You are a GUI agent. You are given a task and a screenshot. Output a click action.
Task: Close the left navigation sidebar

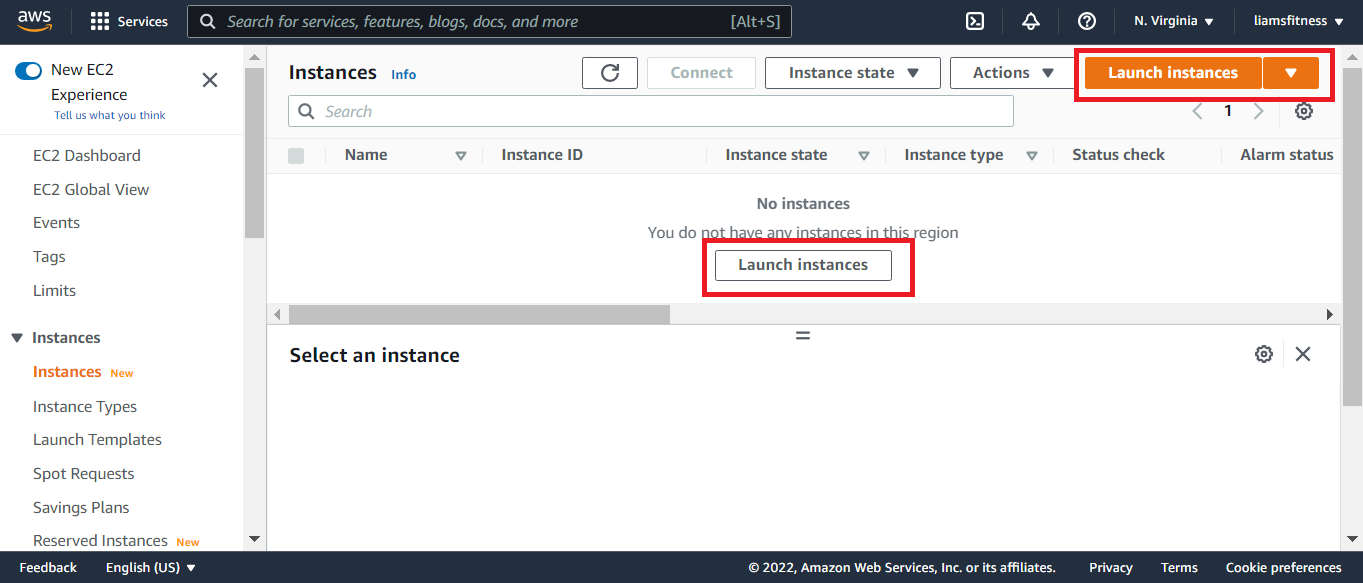pos(210,80)
